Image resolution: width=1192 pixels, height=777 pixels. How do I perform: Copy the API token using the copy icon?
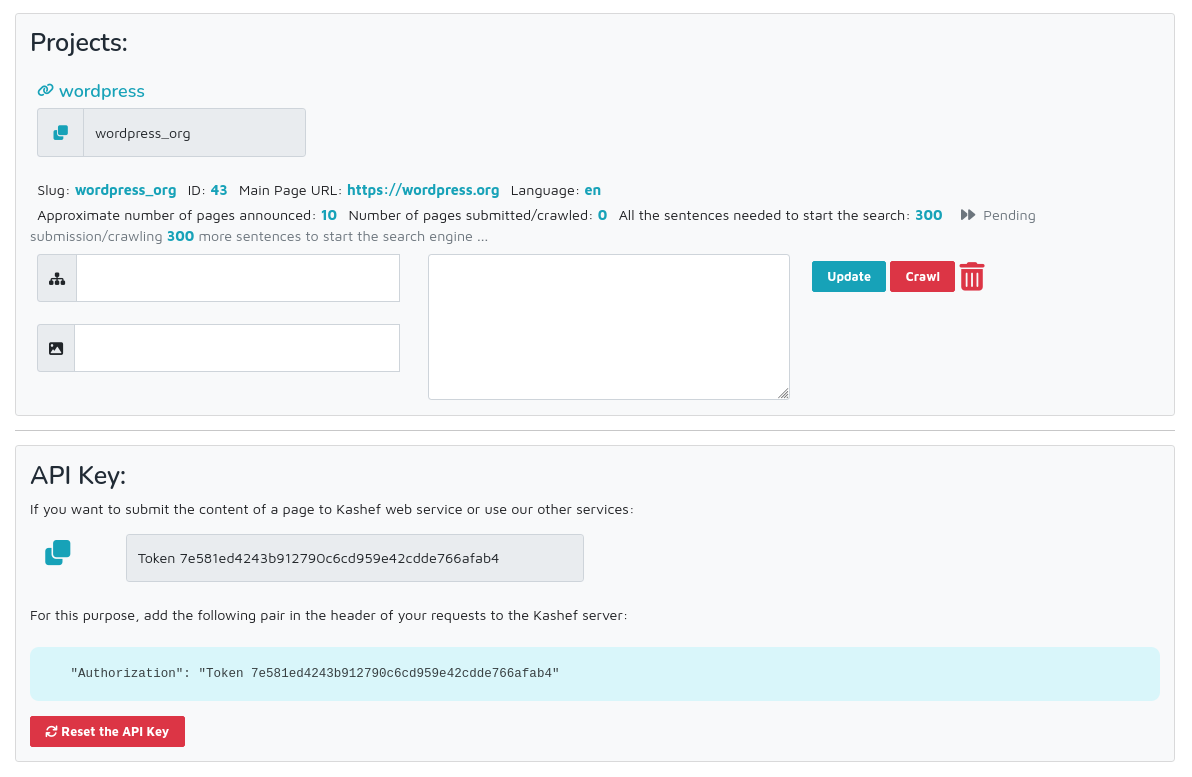(x=58, y=553)
